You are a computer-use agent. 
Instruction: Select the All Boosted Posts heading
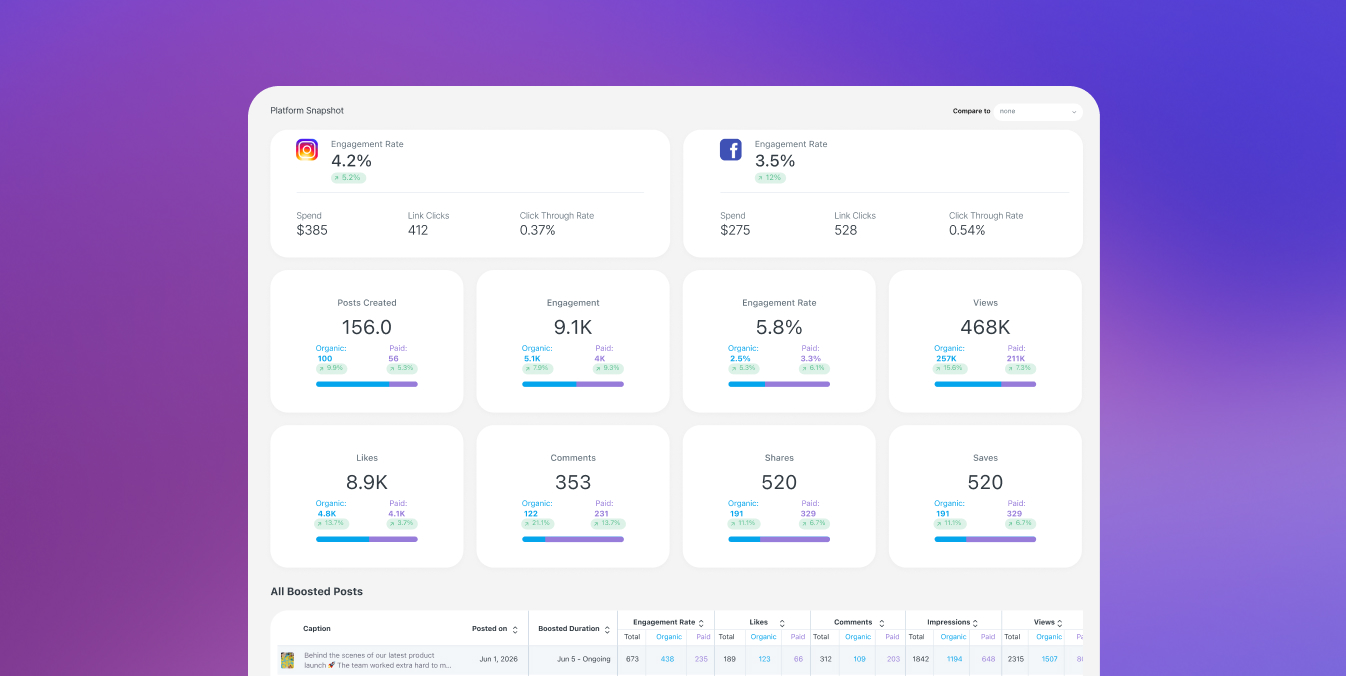pos(317,592)
